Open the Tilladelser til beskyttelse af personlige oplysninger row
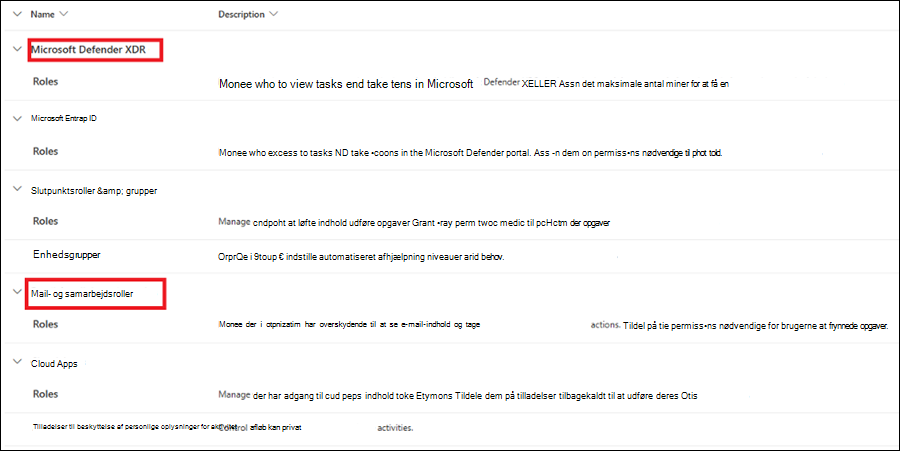Screen dimensions: 900x451 coord(135,427)
